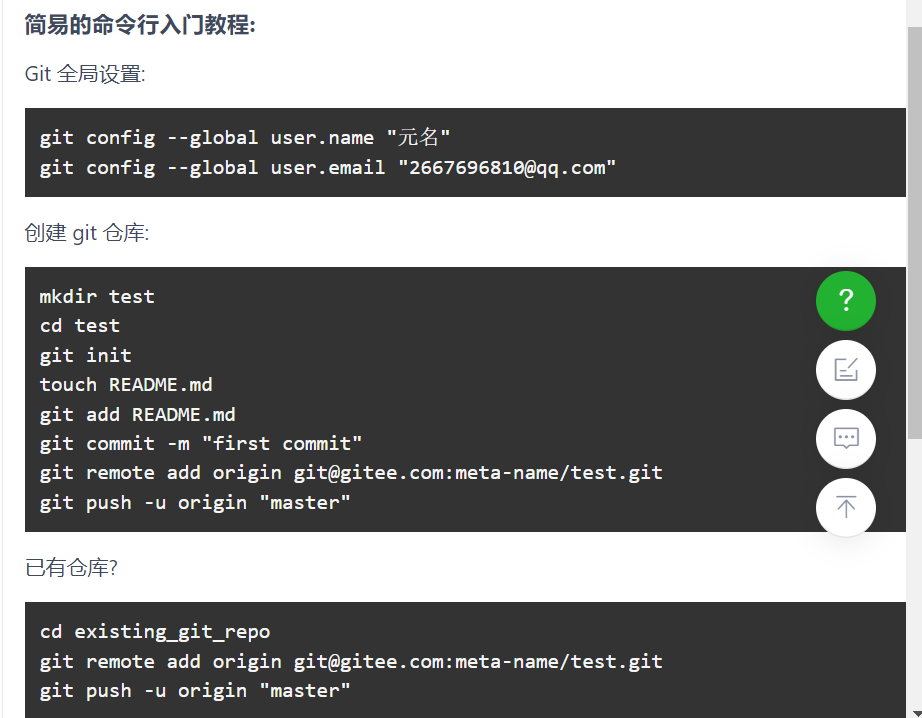Click the 'cd test' command line

click(80, 326)
